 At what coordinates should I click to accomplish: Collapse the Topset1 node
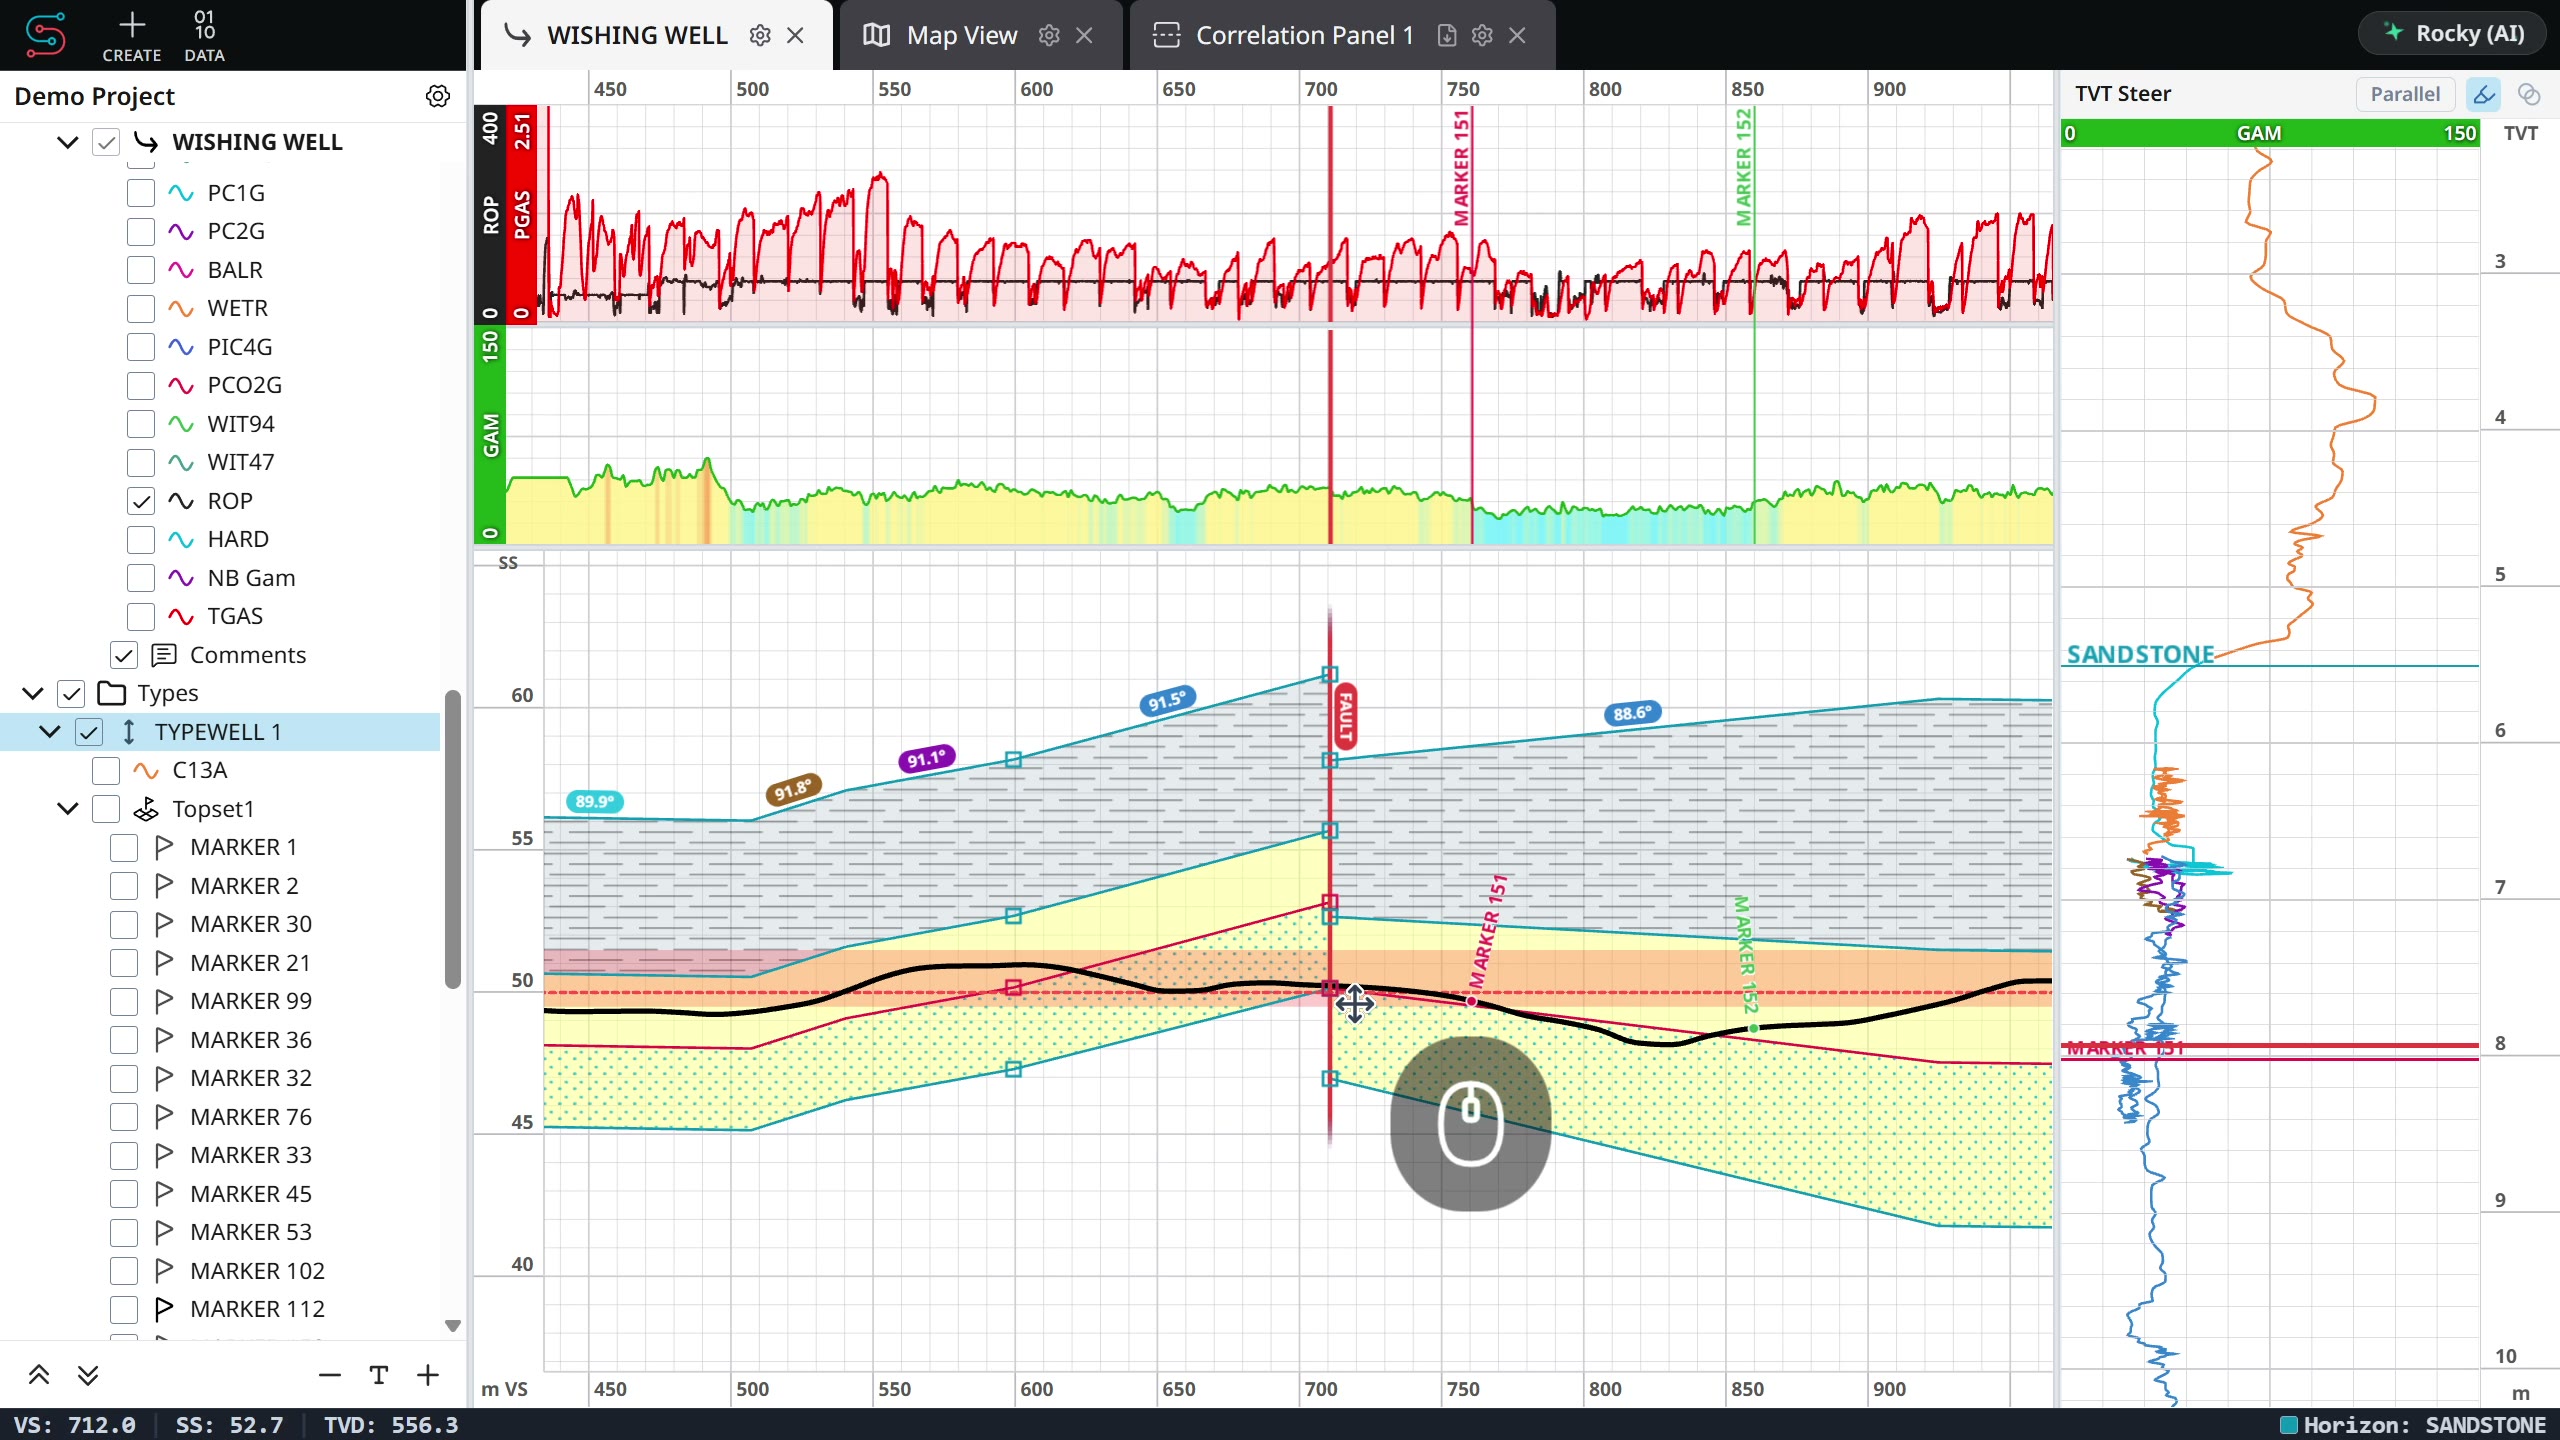click(67, 809)
